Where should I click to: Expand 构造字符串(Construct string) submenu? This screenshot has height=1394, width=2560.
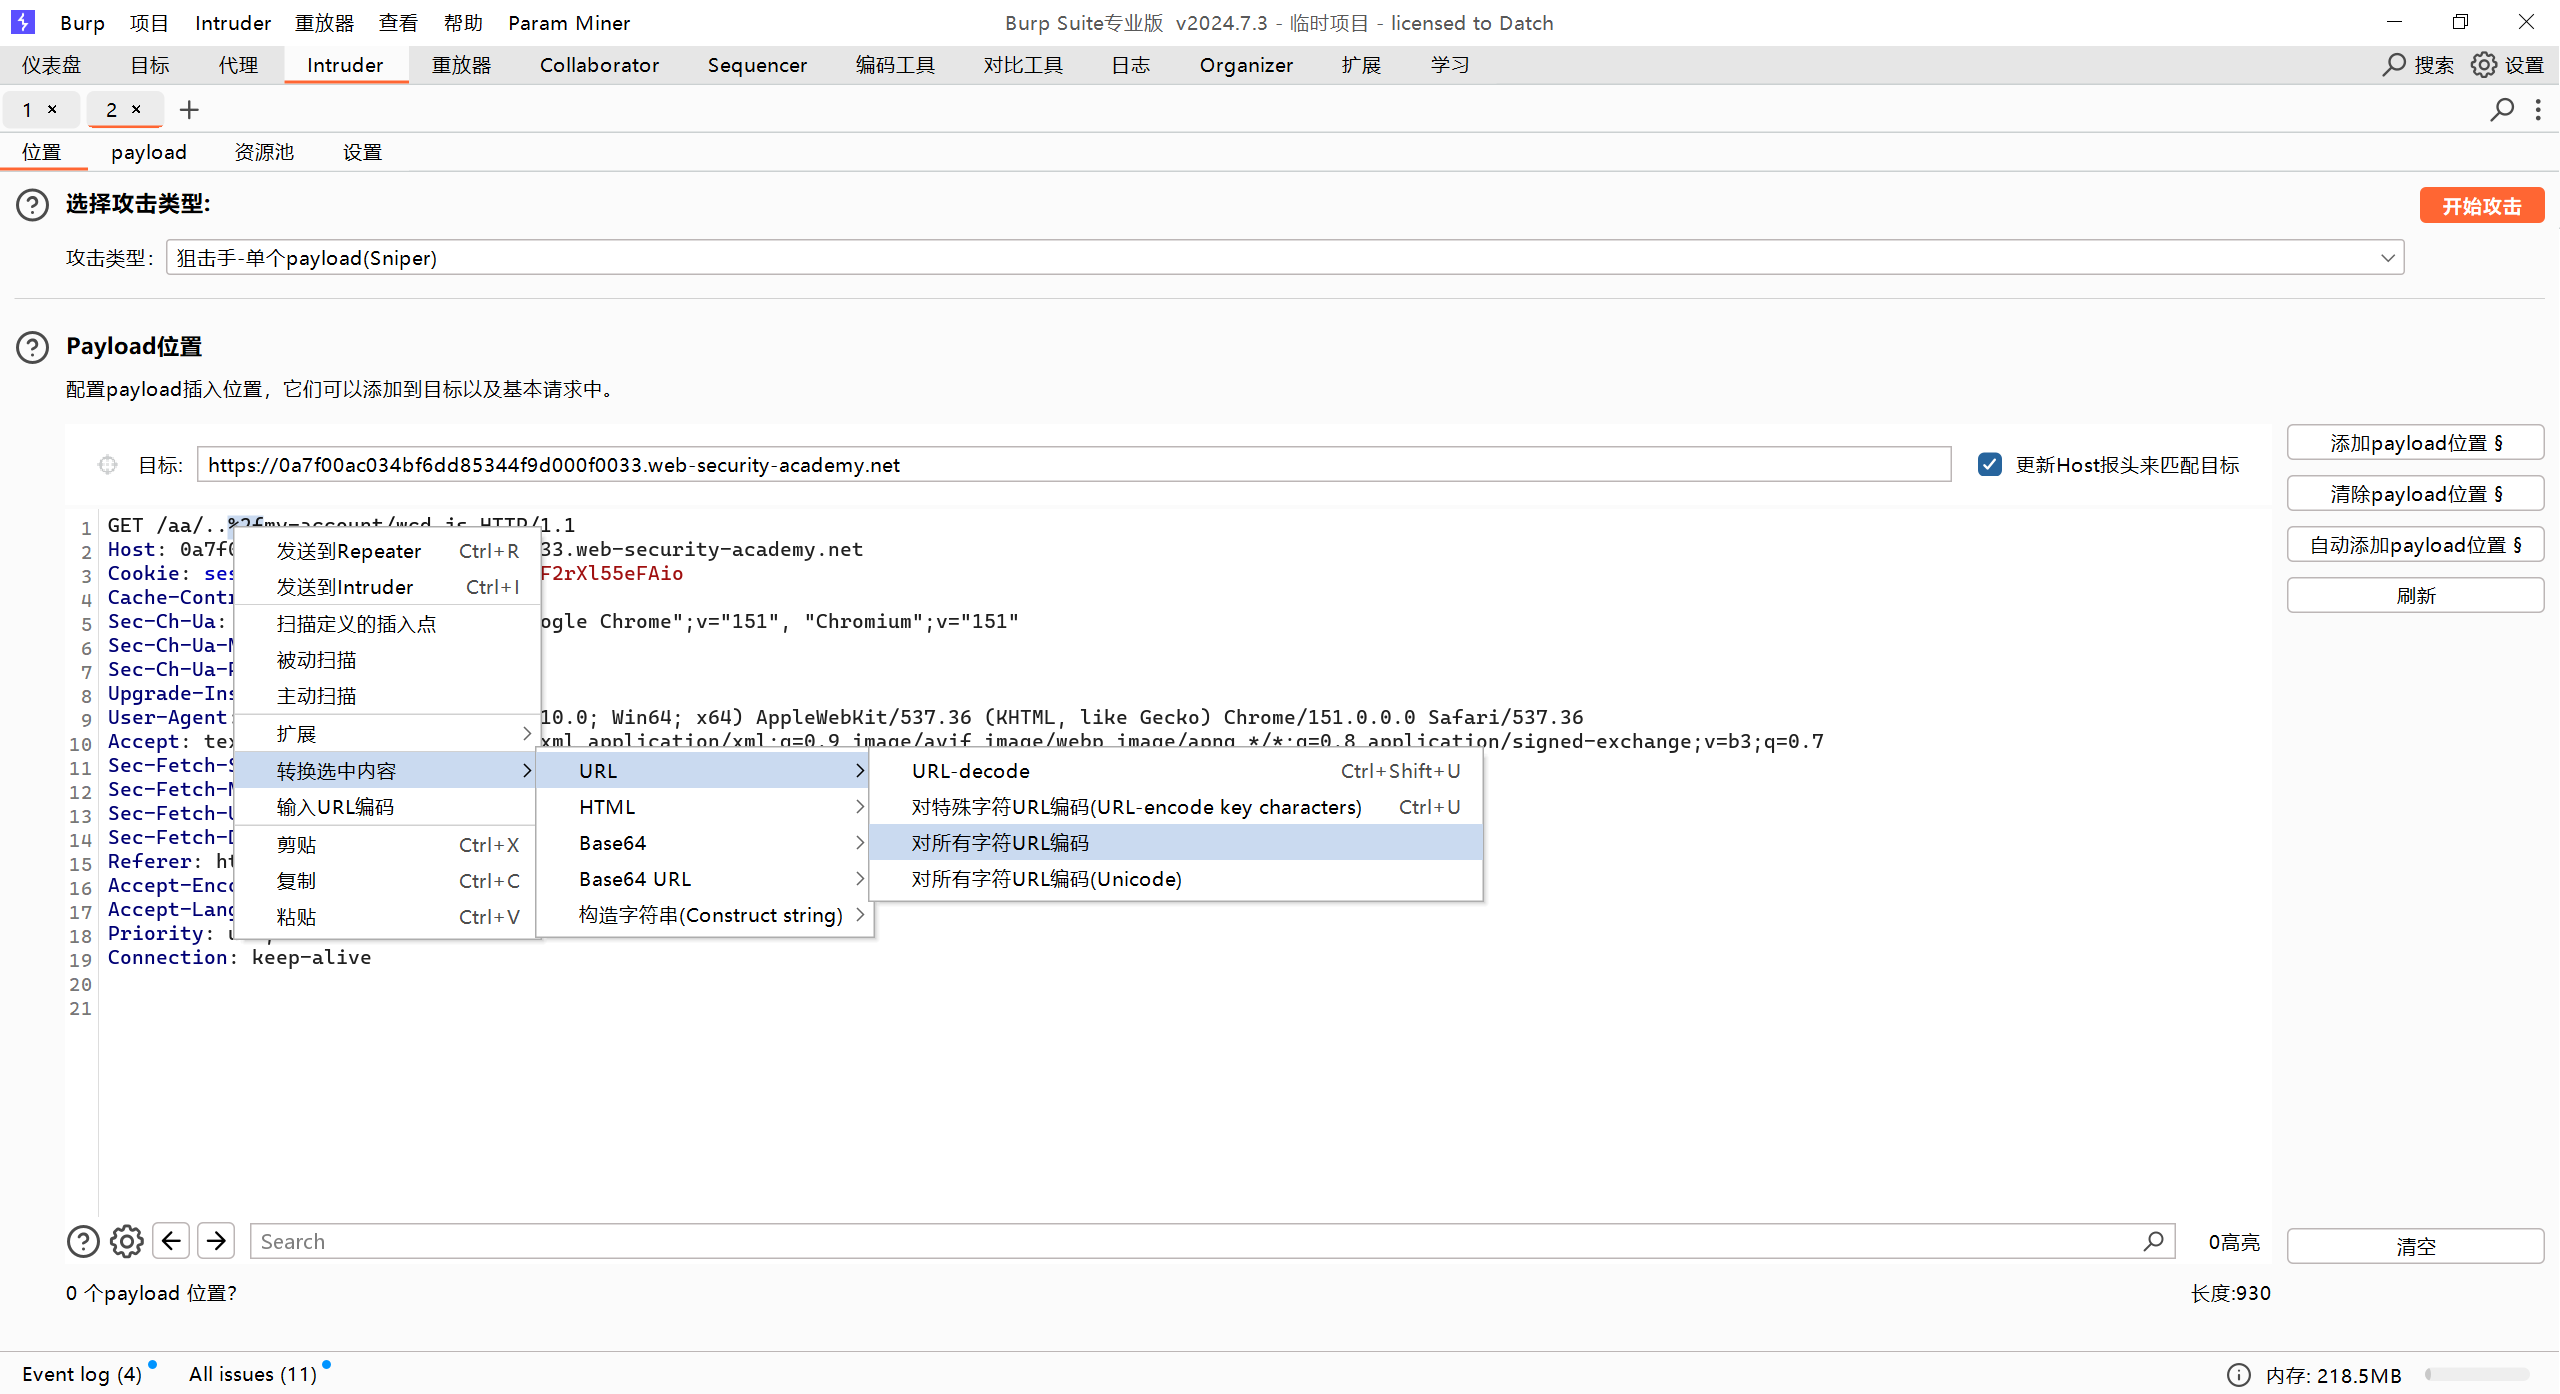coord(705,915)
